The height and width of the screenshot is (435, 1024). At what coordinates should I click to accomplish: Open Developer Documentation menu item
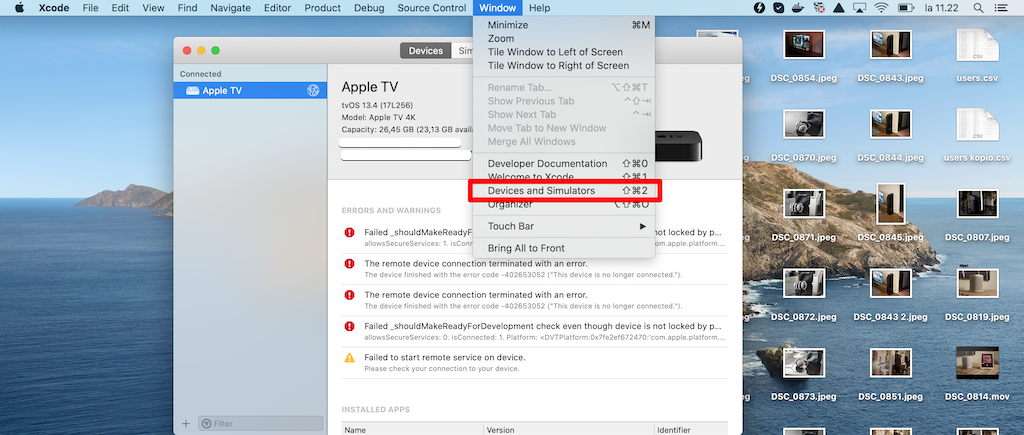pos(564,164)
